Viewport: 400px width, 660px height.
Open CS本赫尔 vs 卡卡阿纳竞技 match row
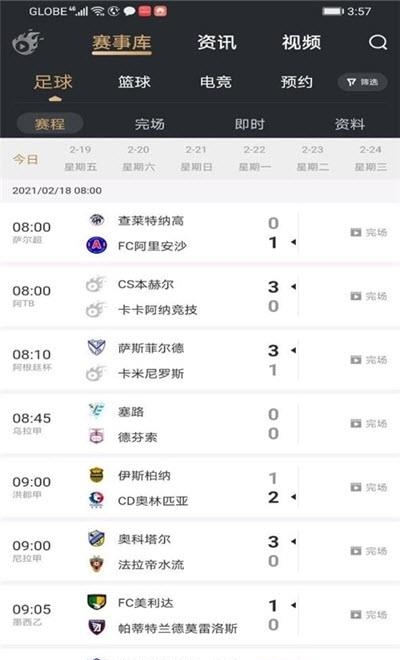[200, 296]
